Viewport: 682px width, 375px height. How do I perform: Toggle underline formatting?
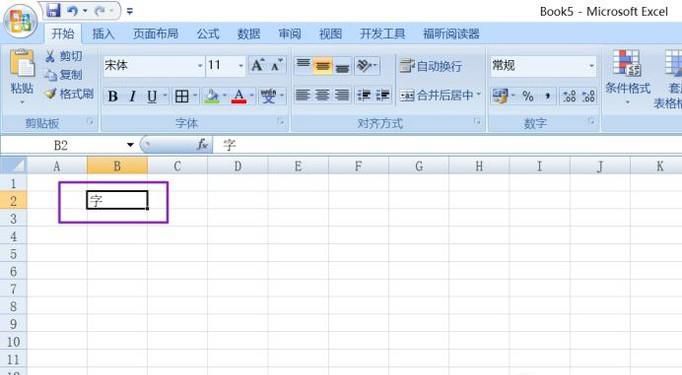[152, 96]
